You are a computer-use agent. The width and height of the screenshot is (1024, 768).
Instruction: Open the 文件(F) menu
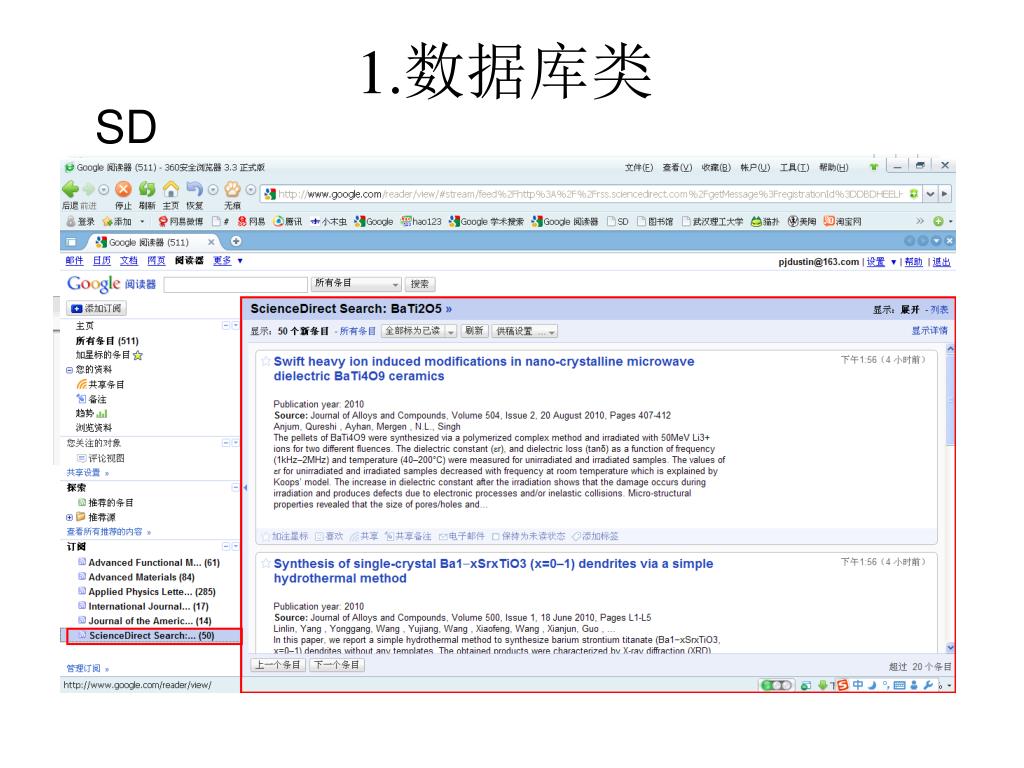(639, 168)
